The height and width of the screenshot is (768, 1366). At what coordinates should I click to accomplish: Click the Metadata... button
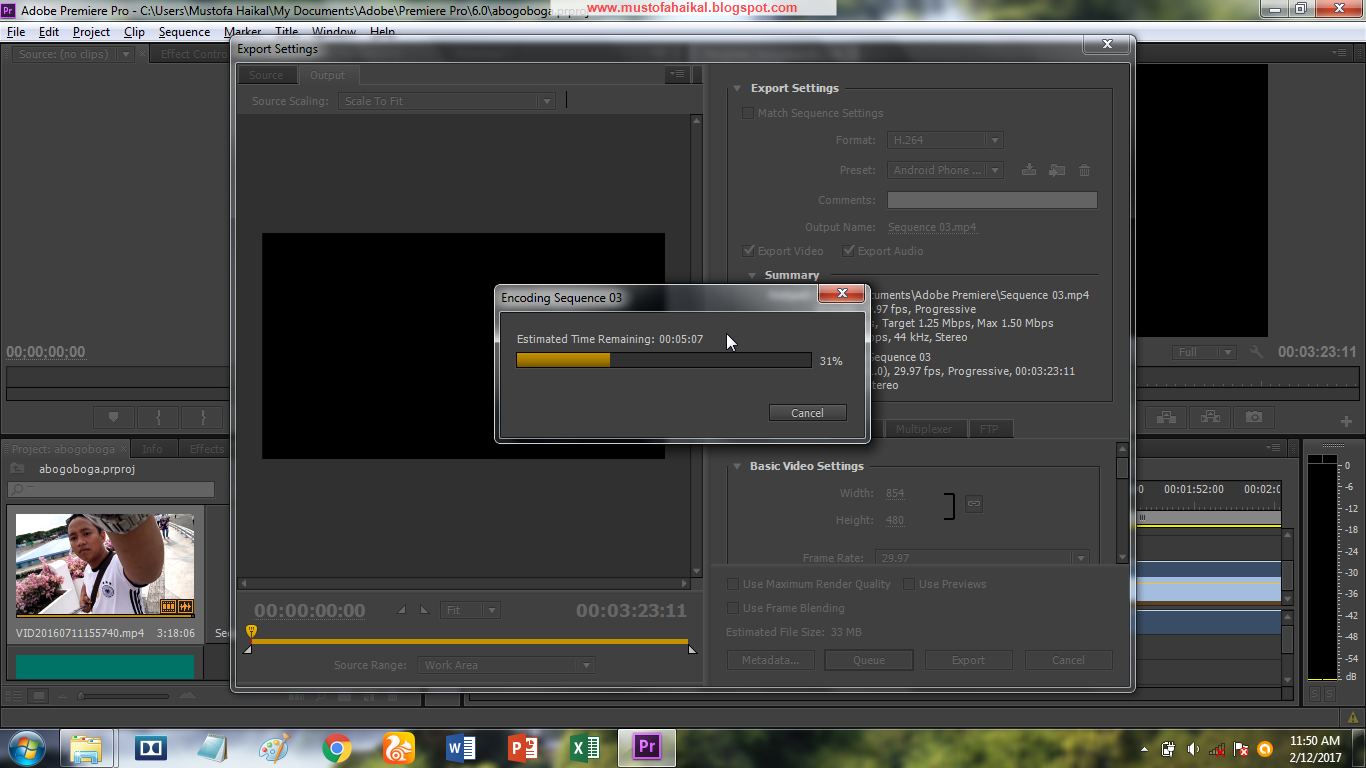pos(770,660)
